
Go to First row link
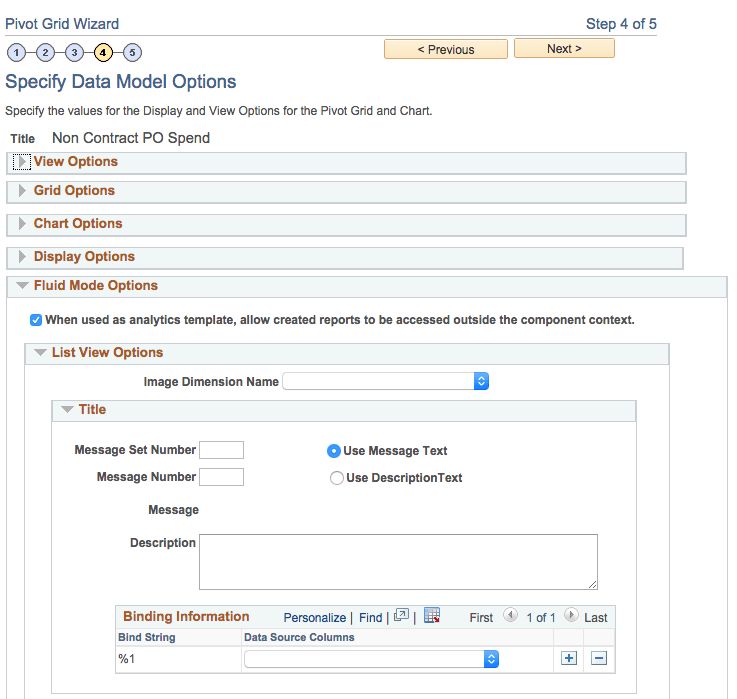[x=481, y=618]
